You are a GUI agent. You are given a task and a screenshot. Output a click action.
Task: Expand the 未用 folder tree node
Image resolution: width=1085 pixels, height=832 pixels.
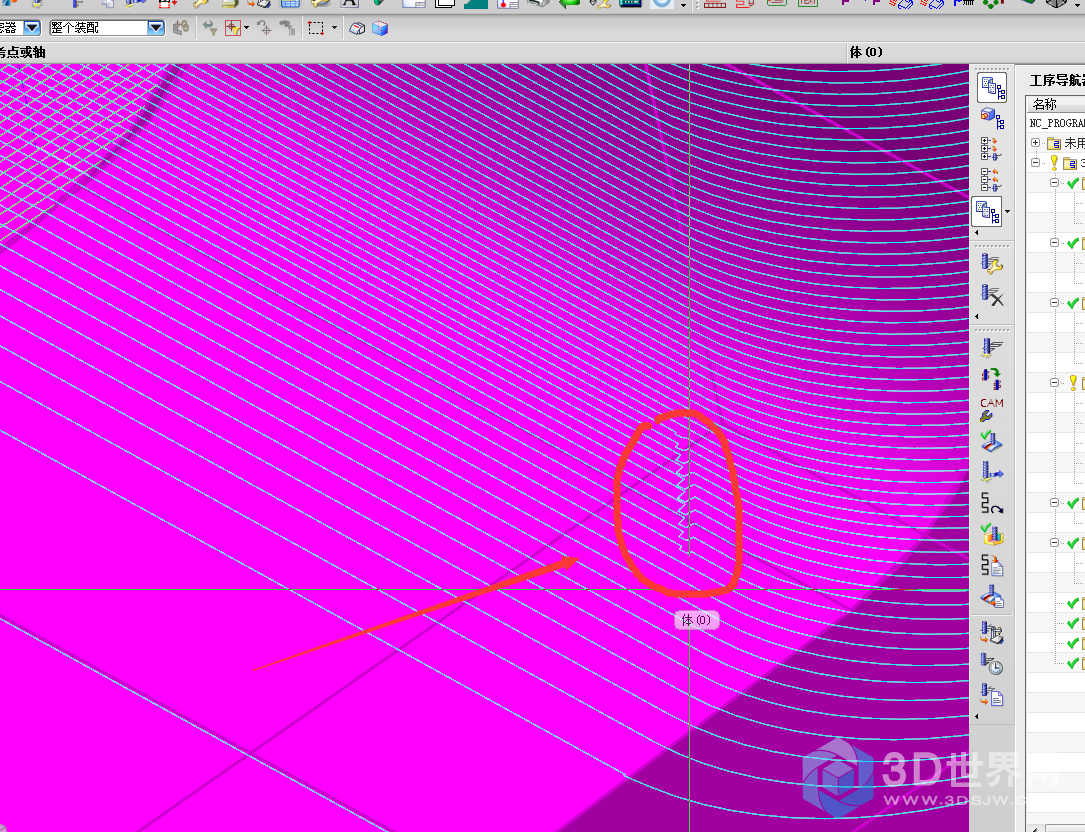click(x=1036, y=143)
